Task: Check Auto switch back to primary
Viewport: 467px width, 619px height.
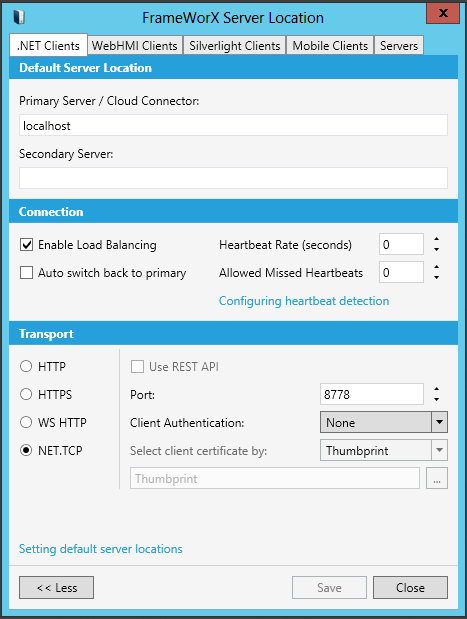Action: coord(26,273)
